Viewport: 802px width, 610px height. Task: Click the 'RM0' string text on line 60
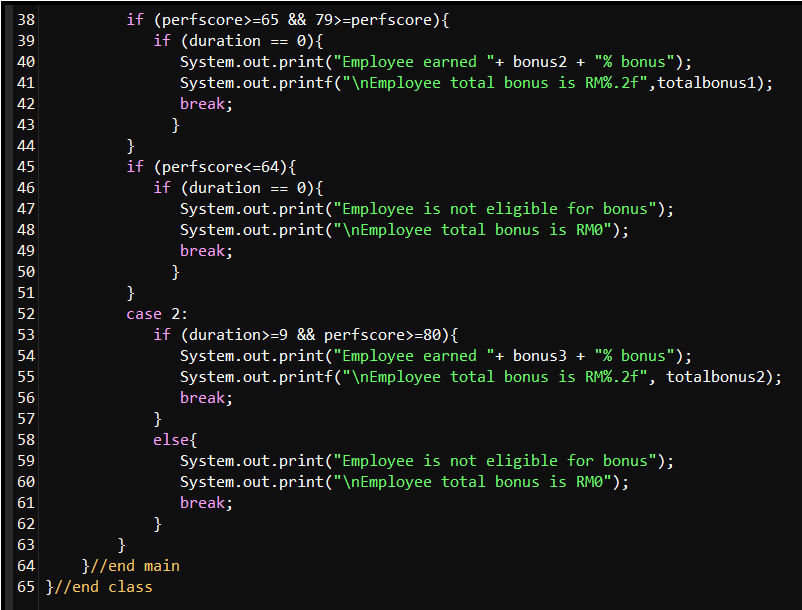(x=589, y=482)
